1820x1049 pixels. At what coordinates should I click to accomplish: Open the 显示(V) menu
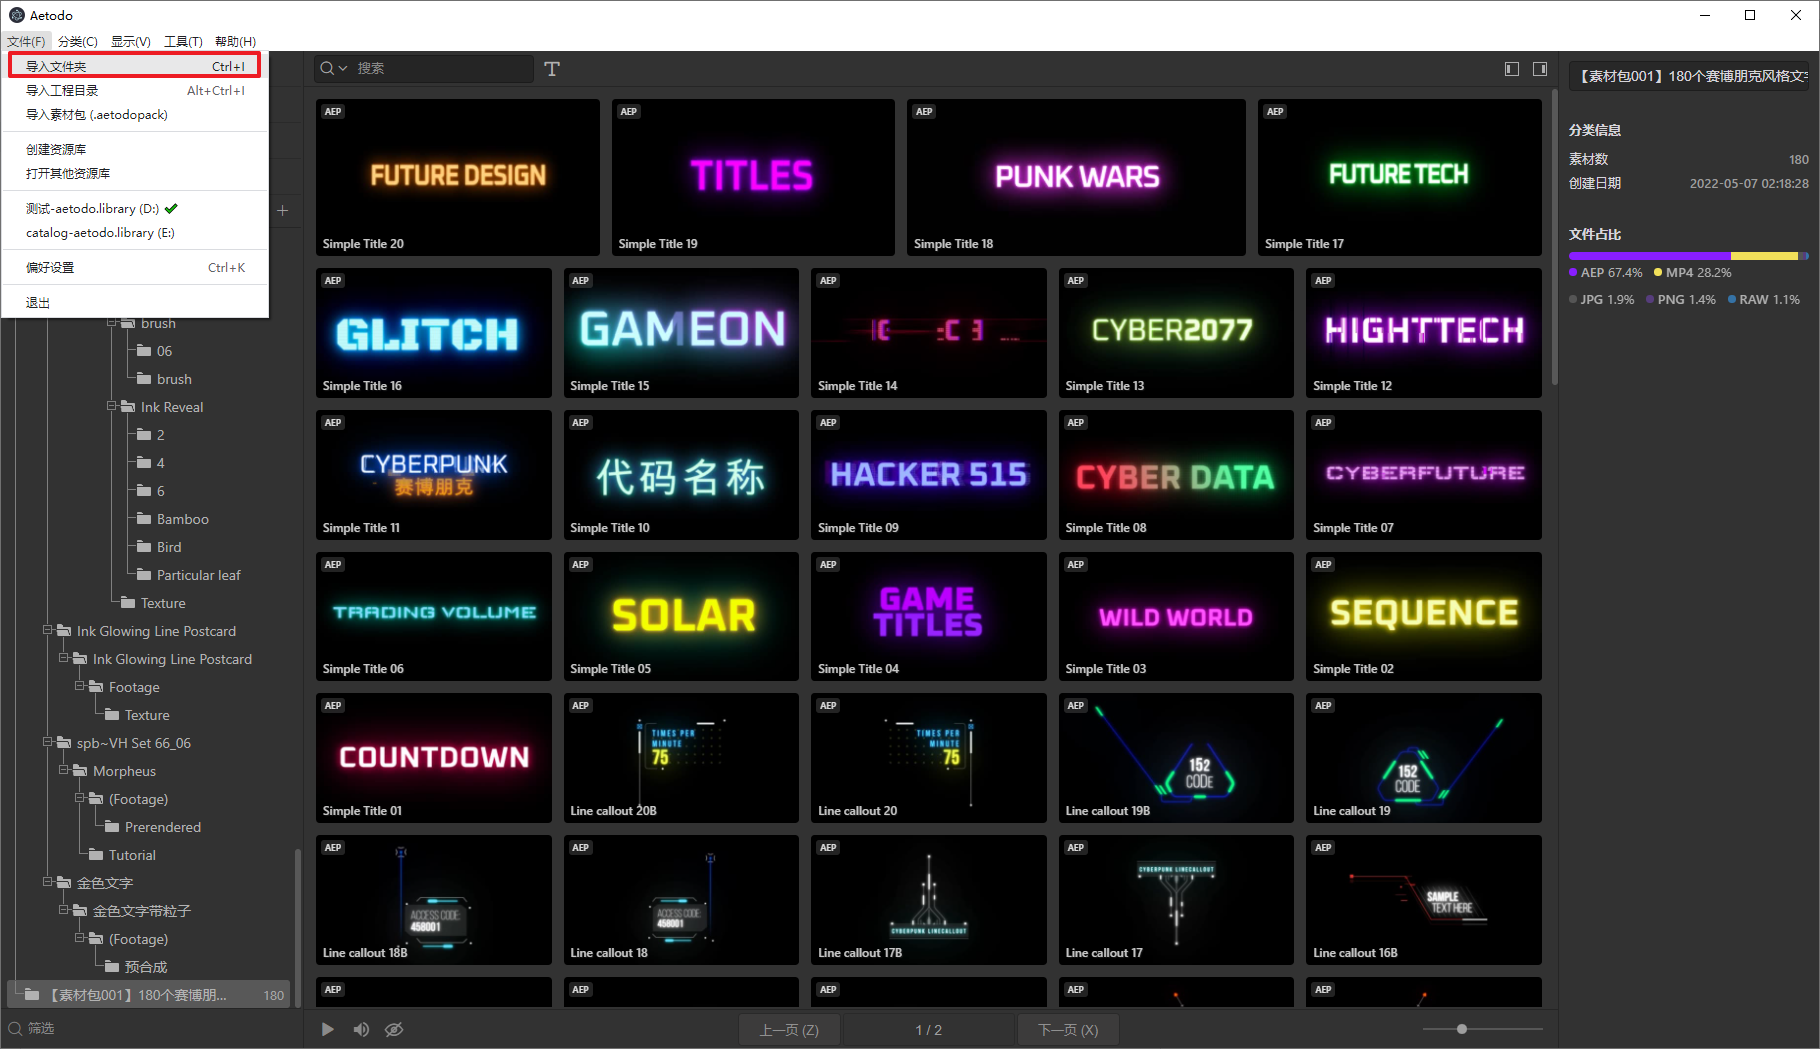pos(131,41)
